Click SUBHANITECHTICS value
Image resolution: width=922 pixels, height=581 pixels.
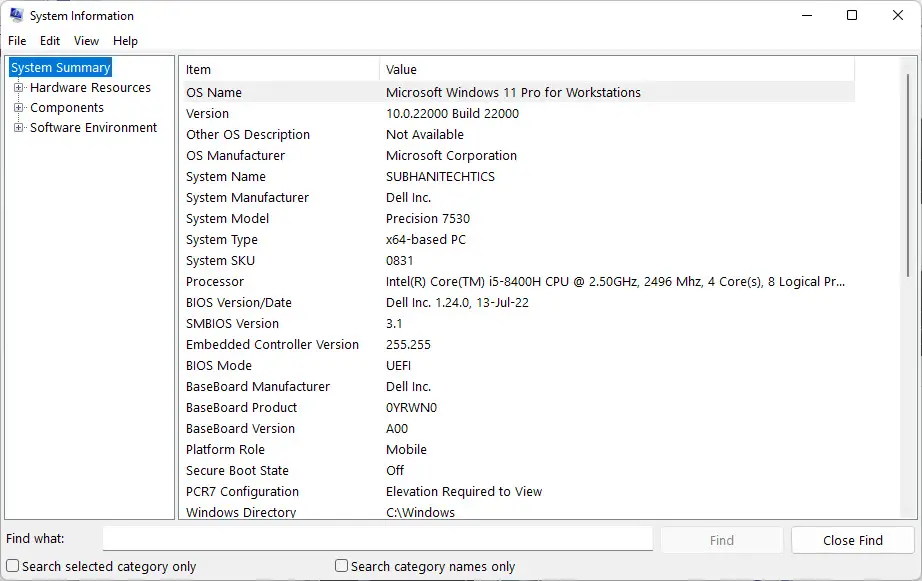pyautogui.click(x=440, y=176)
